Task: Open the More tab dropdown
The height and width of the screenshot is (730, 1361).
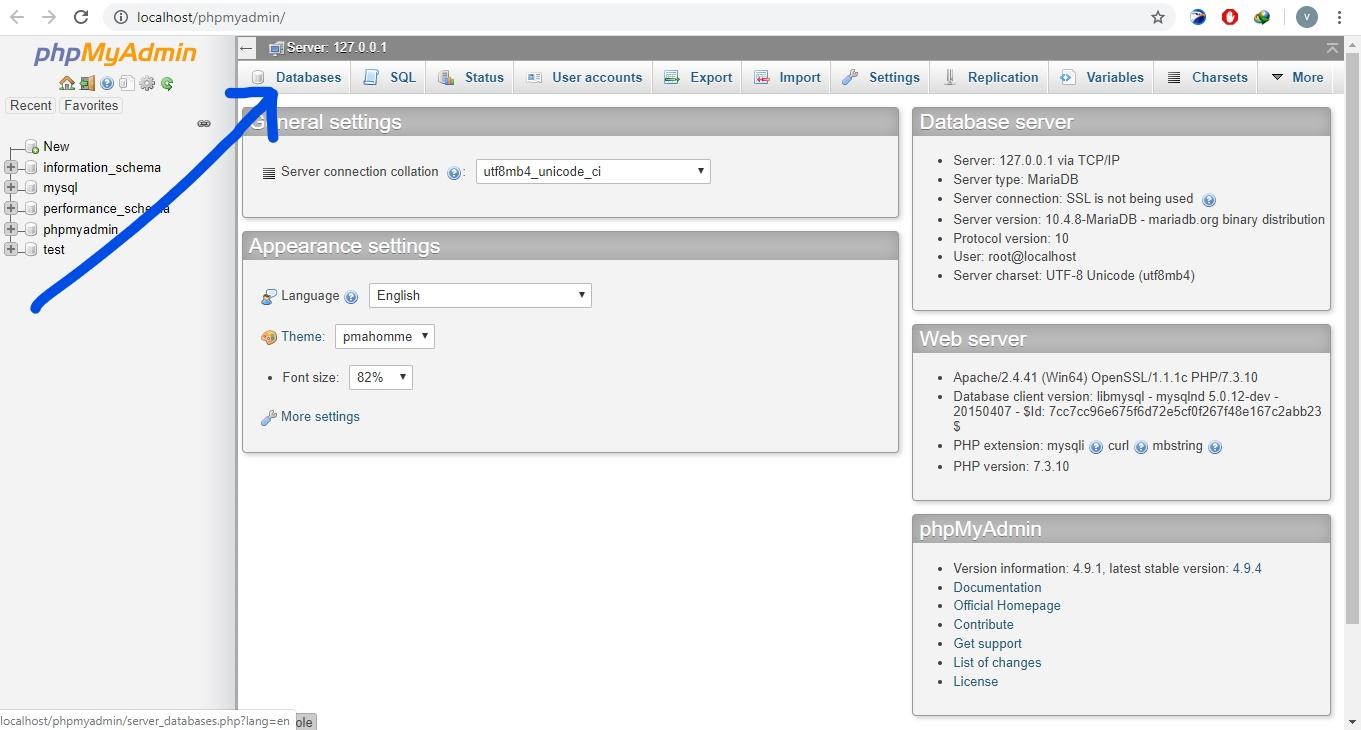Action: [x=1297, y=77]
